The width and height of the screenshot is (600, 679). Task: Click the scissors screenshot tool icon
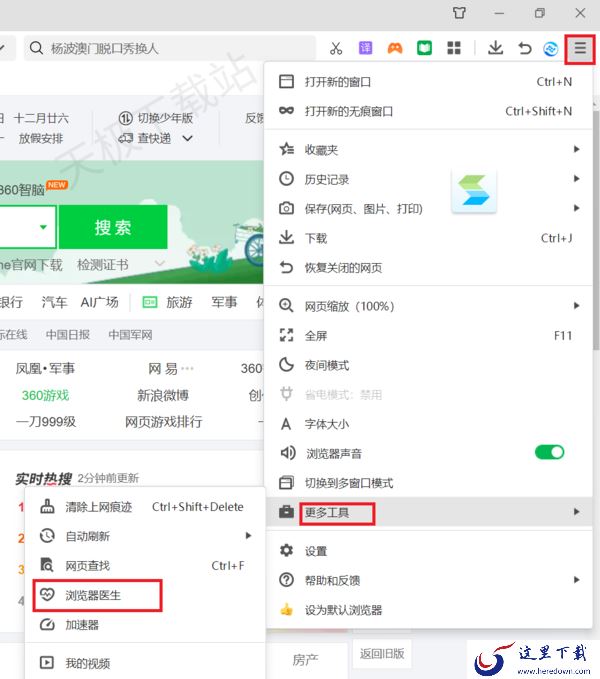point(336,48)
